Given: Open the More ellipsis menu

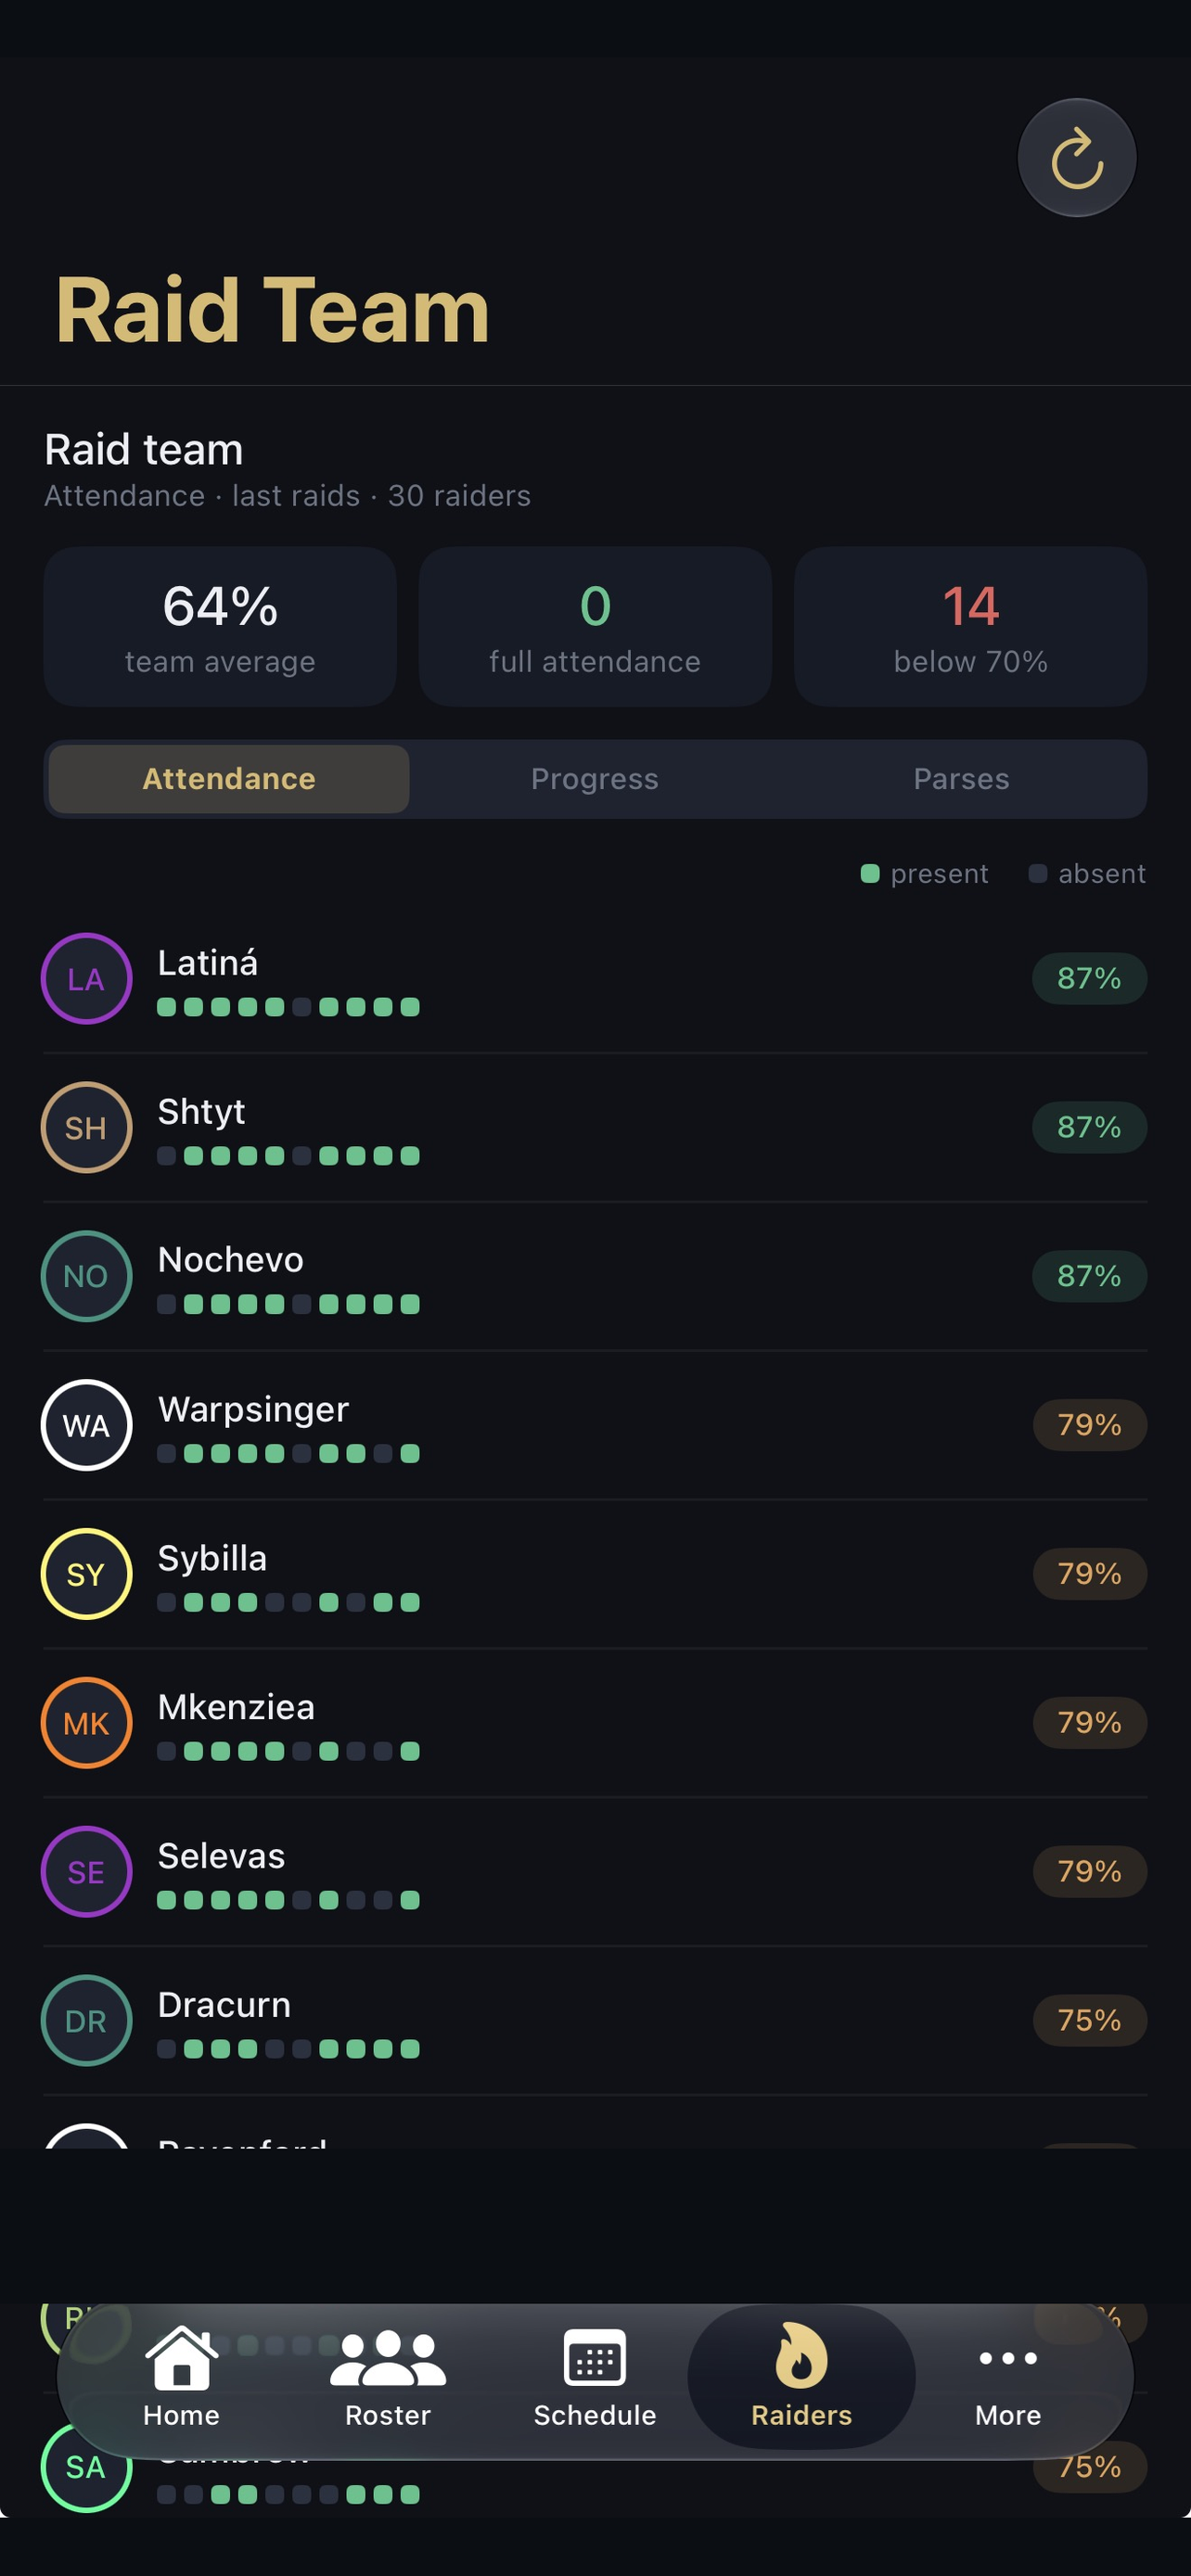Looking at the screenshot, I should (1007, 2358).
